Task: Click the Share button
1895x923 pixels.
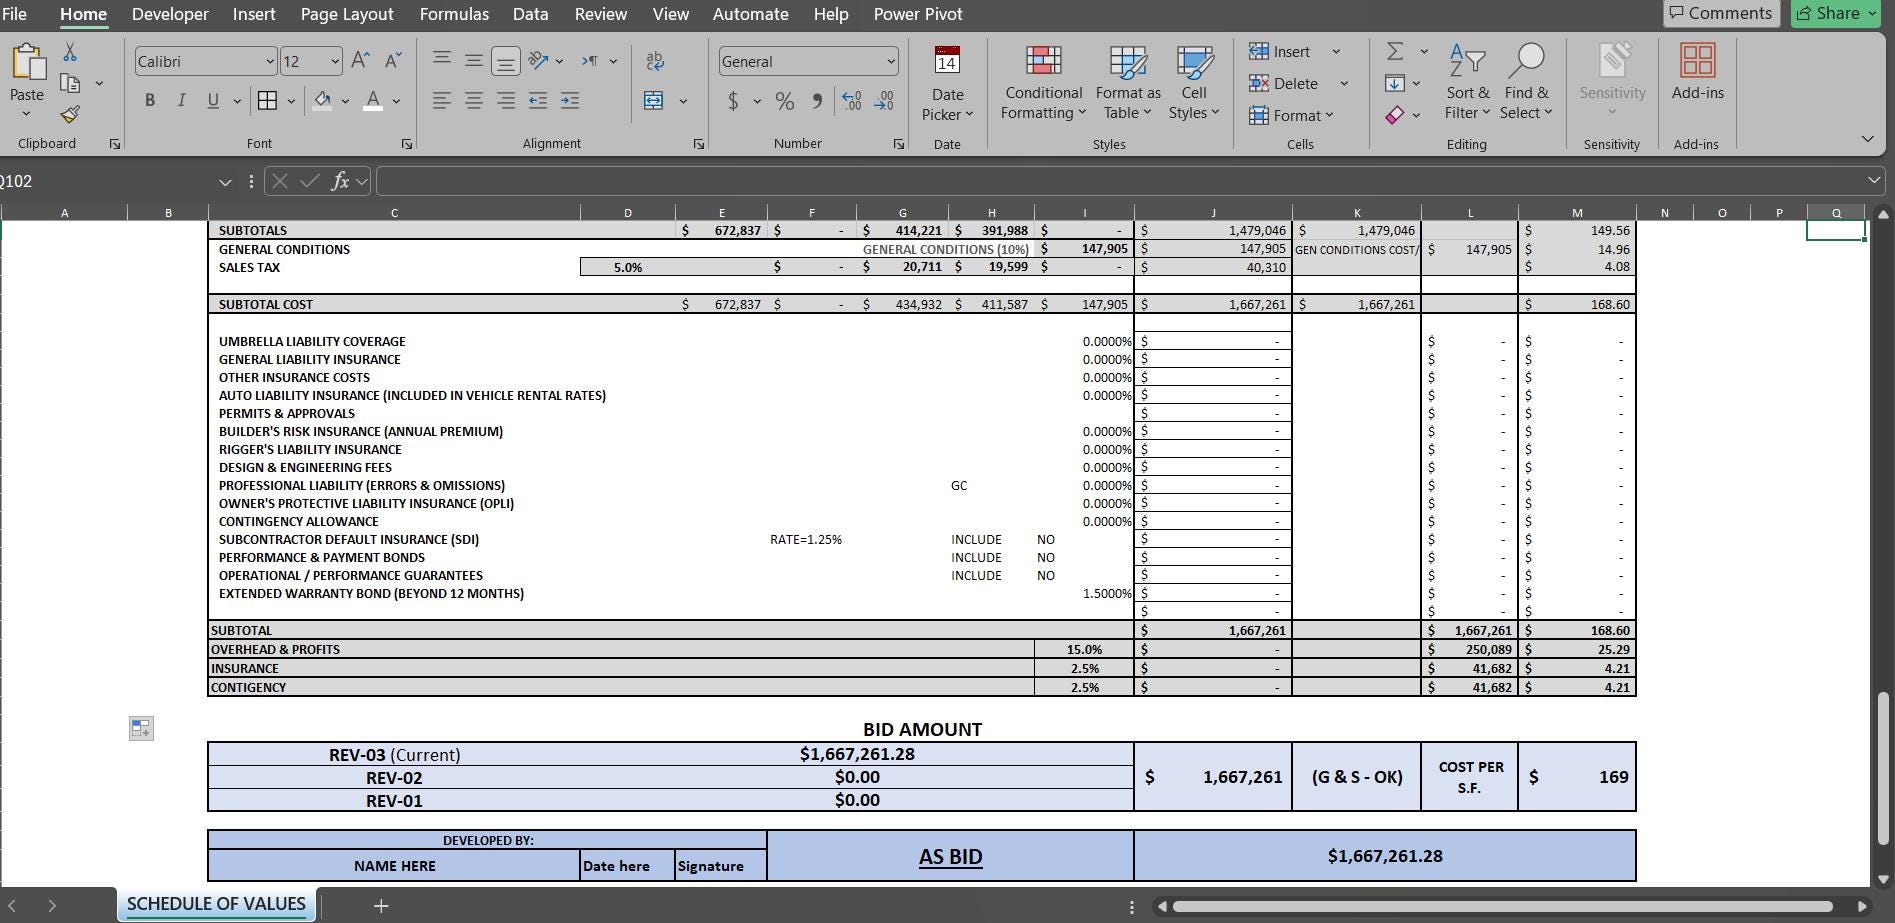Action: pyautogui.click(x=1836, y=13)
